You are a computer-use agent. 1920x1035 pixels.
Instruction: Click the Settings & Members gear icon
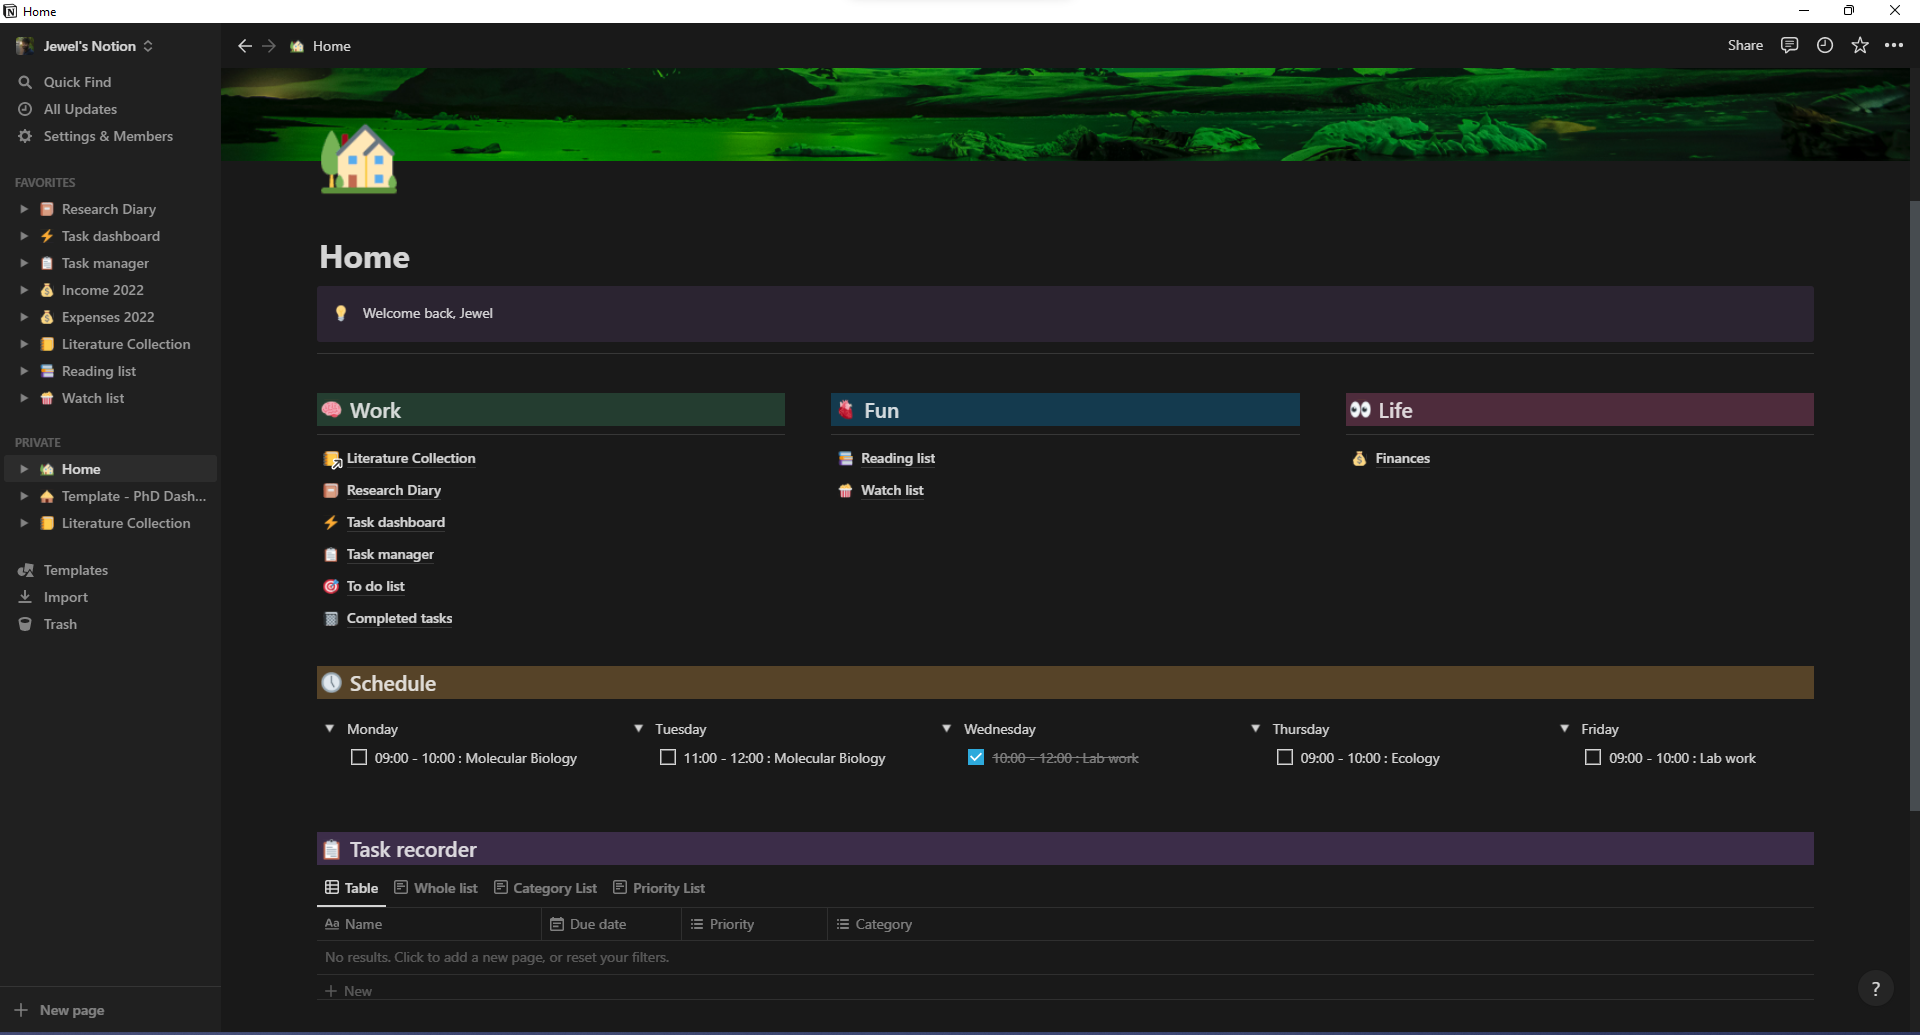pos(25,136)
